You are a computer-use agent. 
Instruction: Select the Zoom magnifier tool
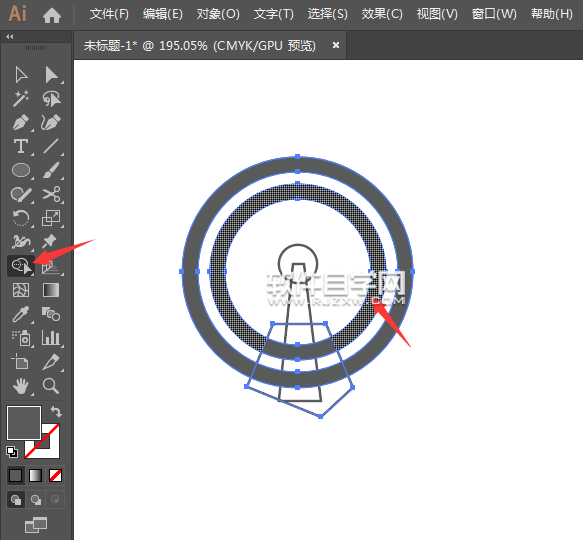[x=51, y=386]
